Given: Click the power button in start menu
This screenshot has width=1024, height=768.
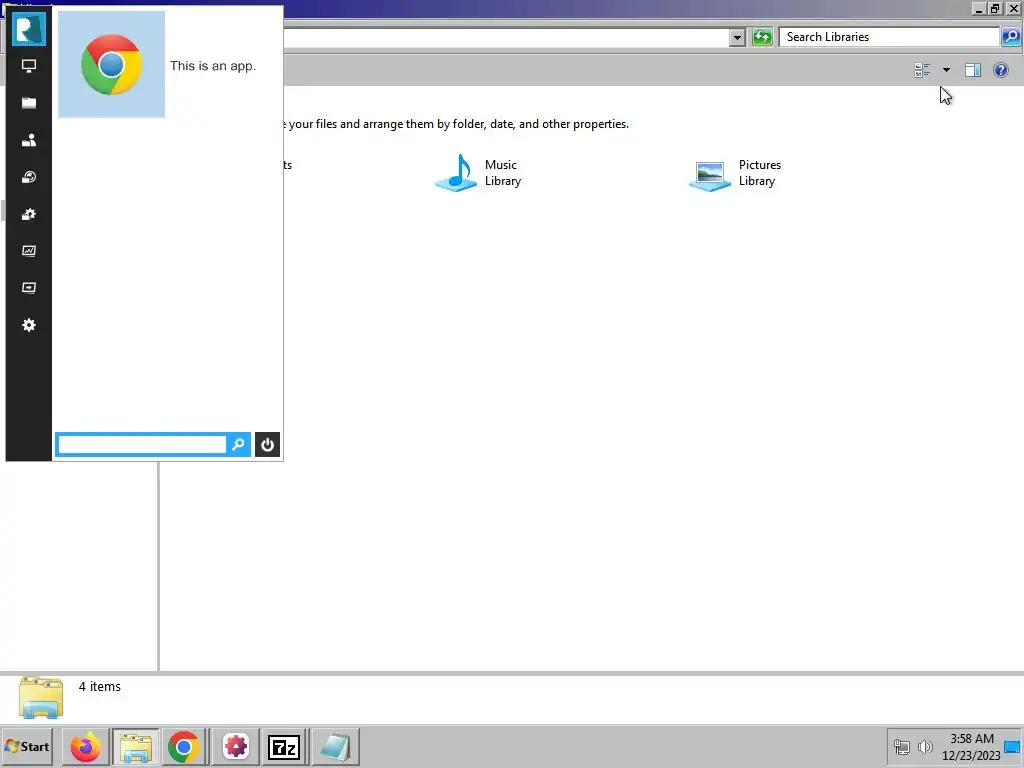Looking at the screenshot, I should (267, 445).
